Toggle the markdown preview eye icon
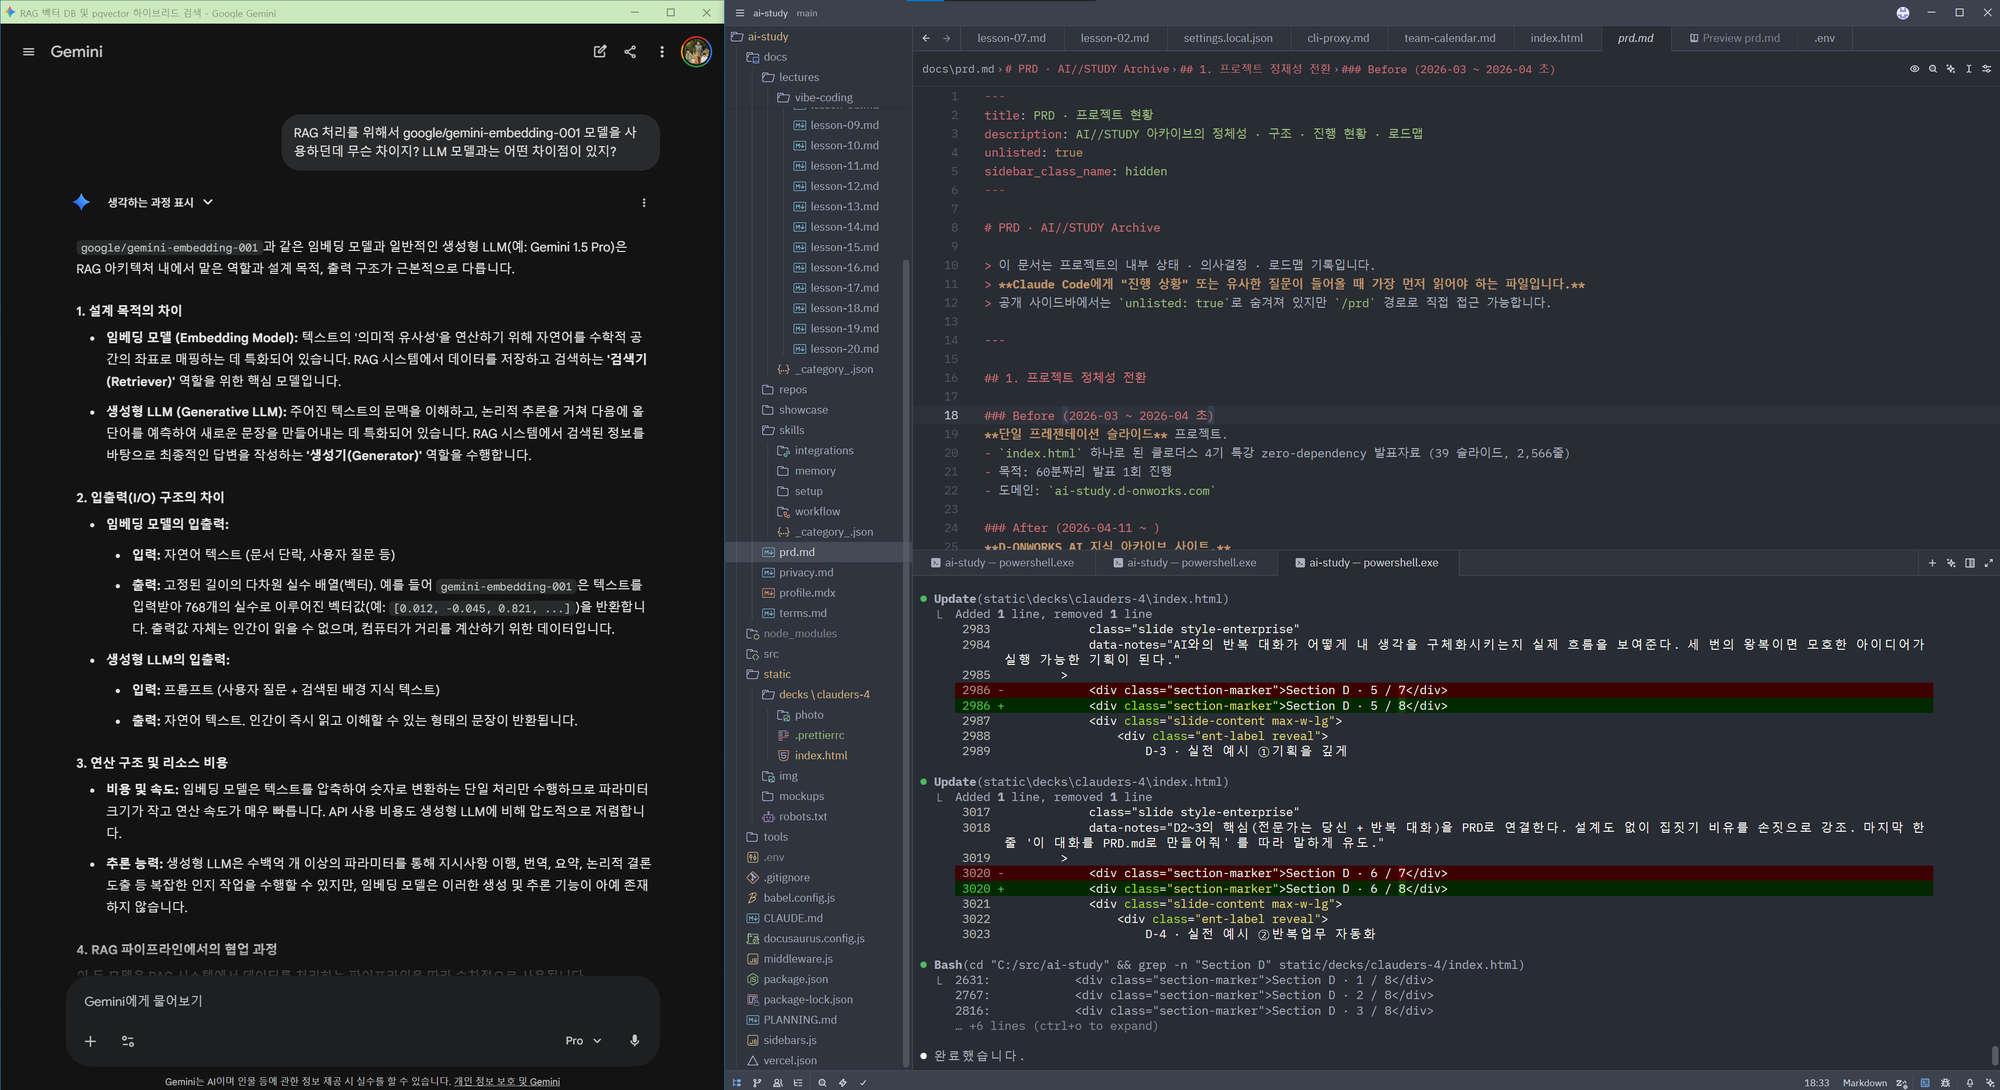The image size is (2000, 1090). point(1914,69)
